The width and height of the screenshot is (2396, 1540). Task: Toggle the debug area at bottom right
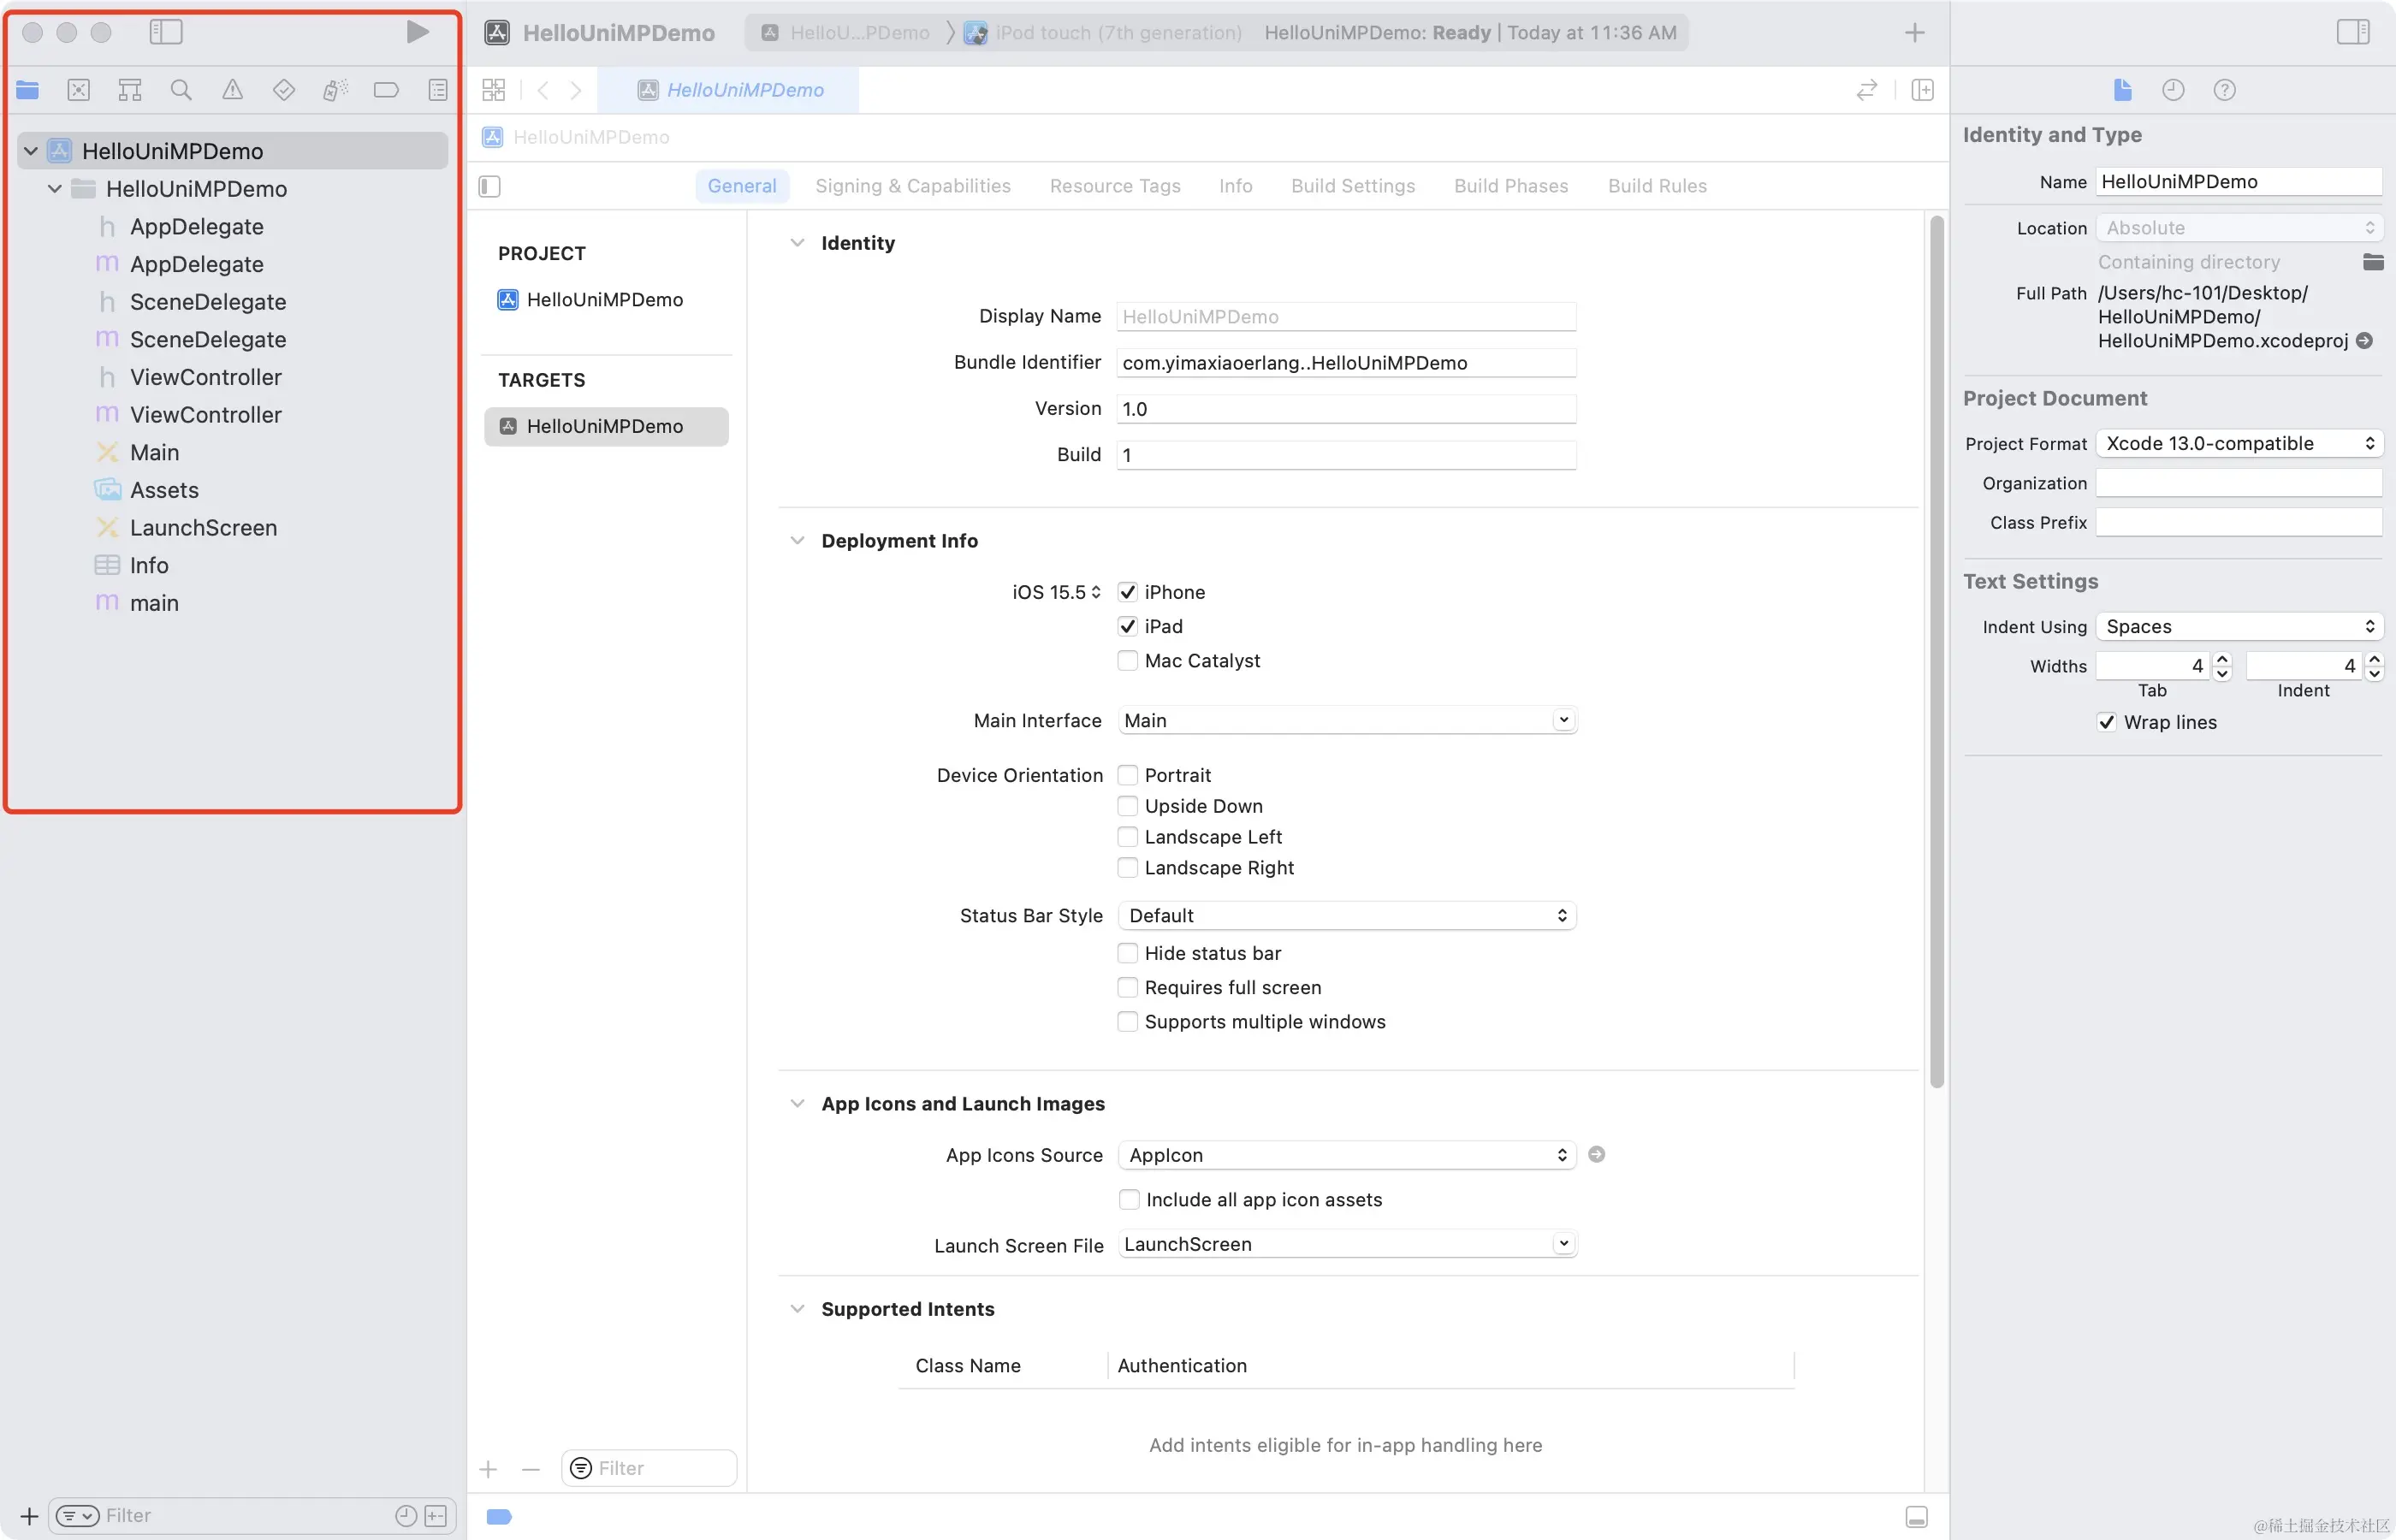coord(1917,1517)
